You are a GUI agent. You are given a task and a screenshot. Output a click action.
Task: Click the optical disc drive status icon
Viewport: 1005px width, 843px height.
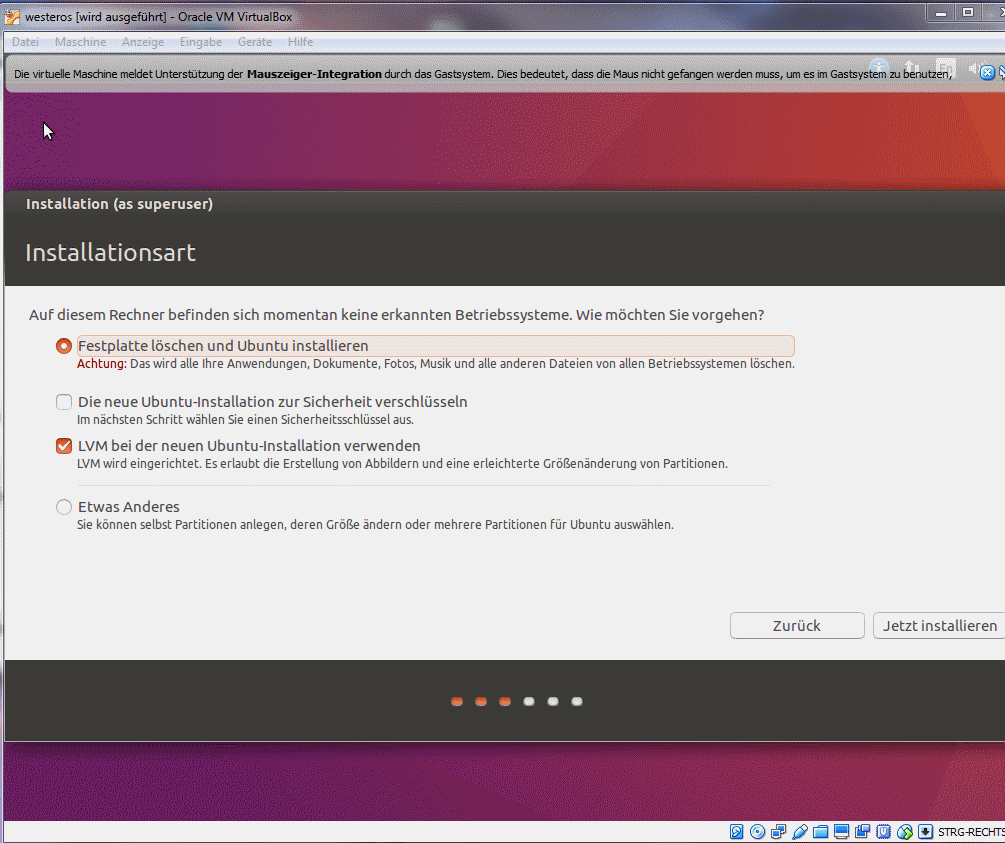(x=758, y=832)
